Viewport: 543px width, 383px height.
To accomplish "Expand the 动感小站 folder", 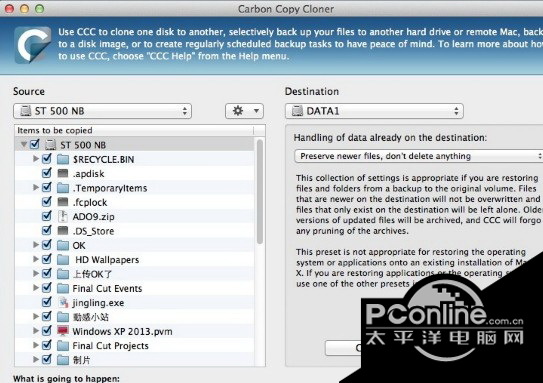I will coord(35,317).
